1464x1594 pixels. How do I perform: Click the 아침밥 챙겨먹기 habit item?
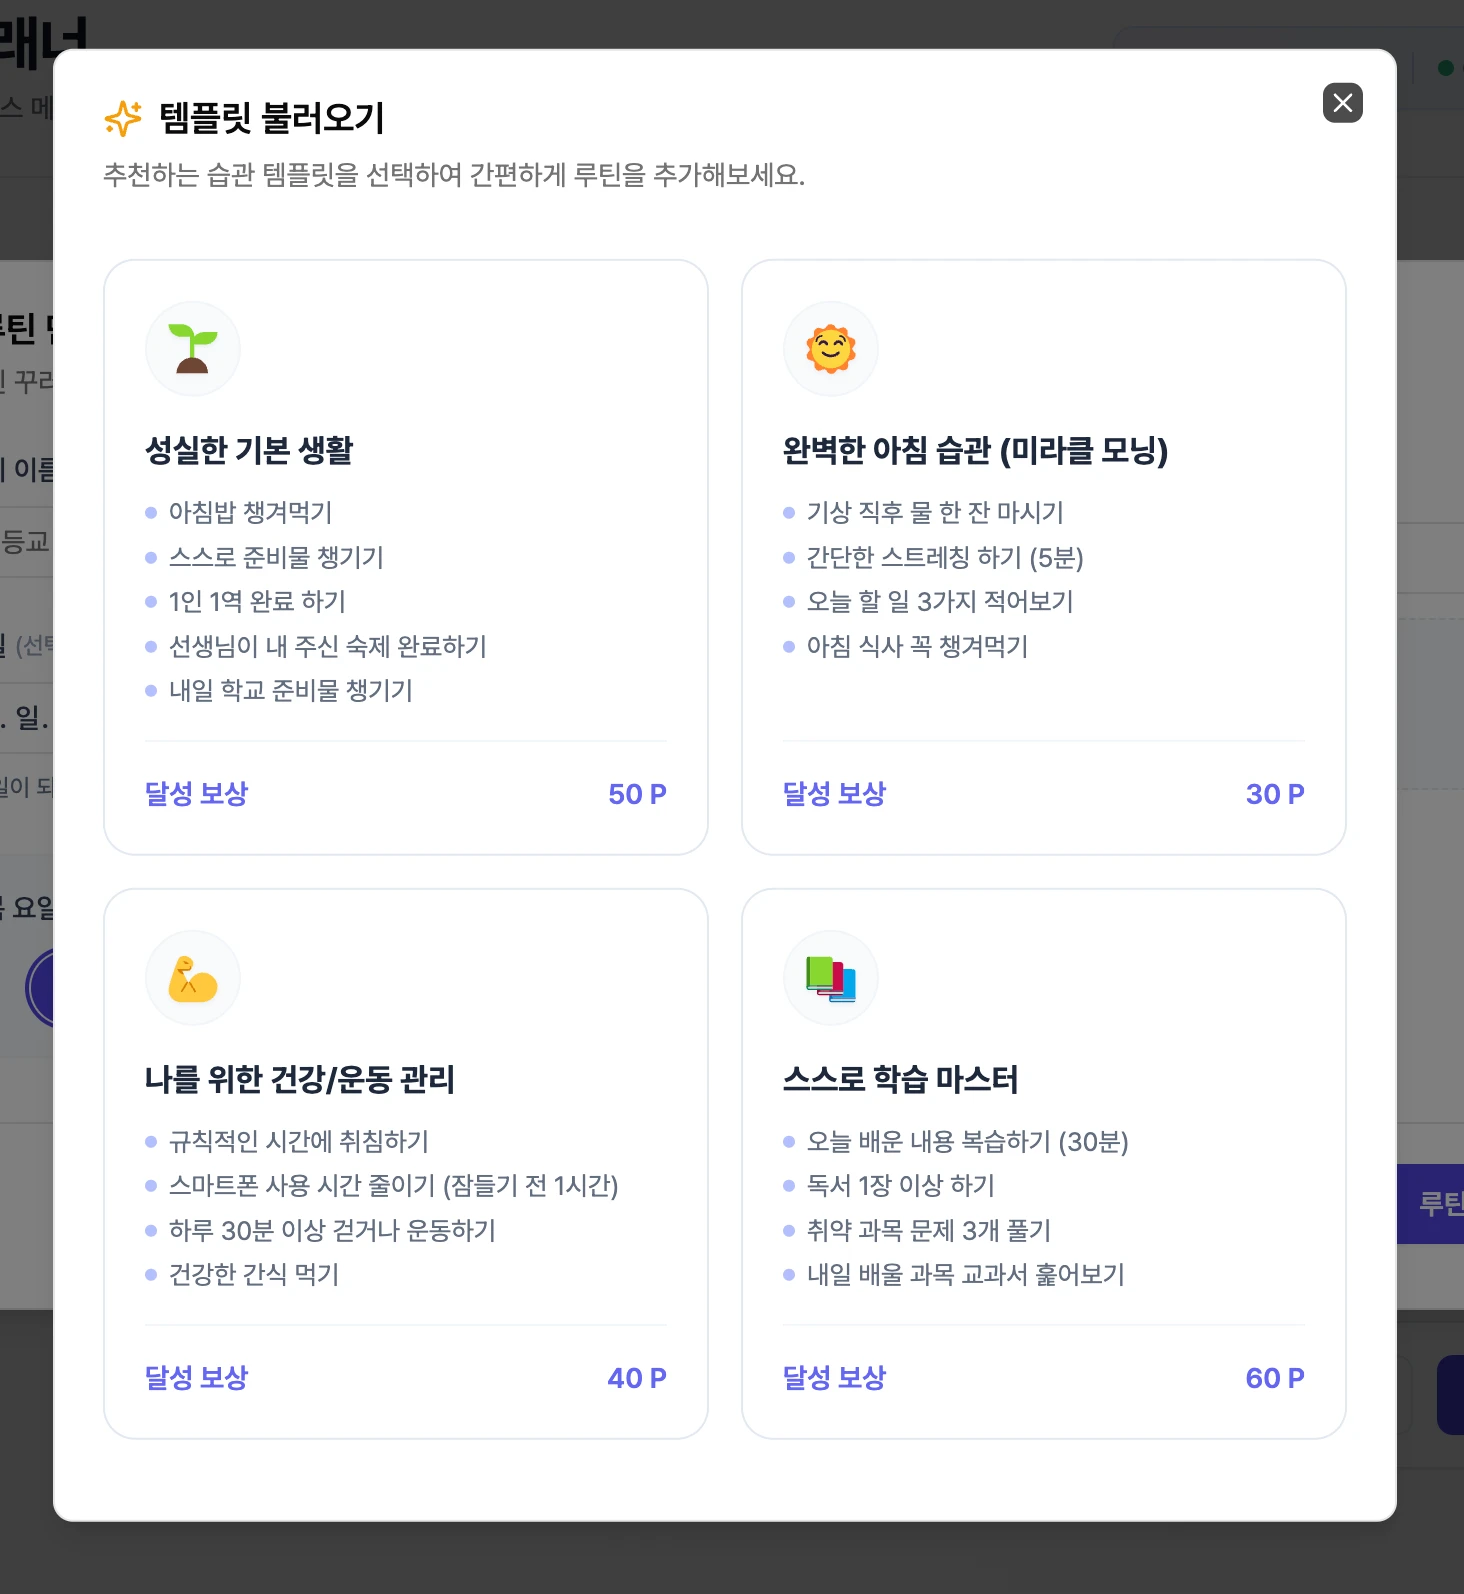250,512
